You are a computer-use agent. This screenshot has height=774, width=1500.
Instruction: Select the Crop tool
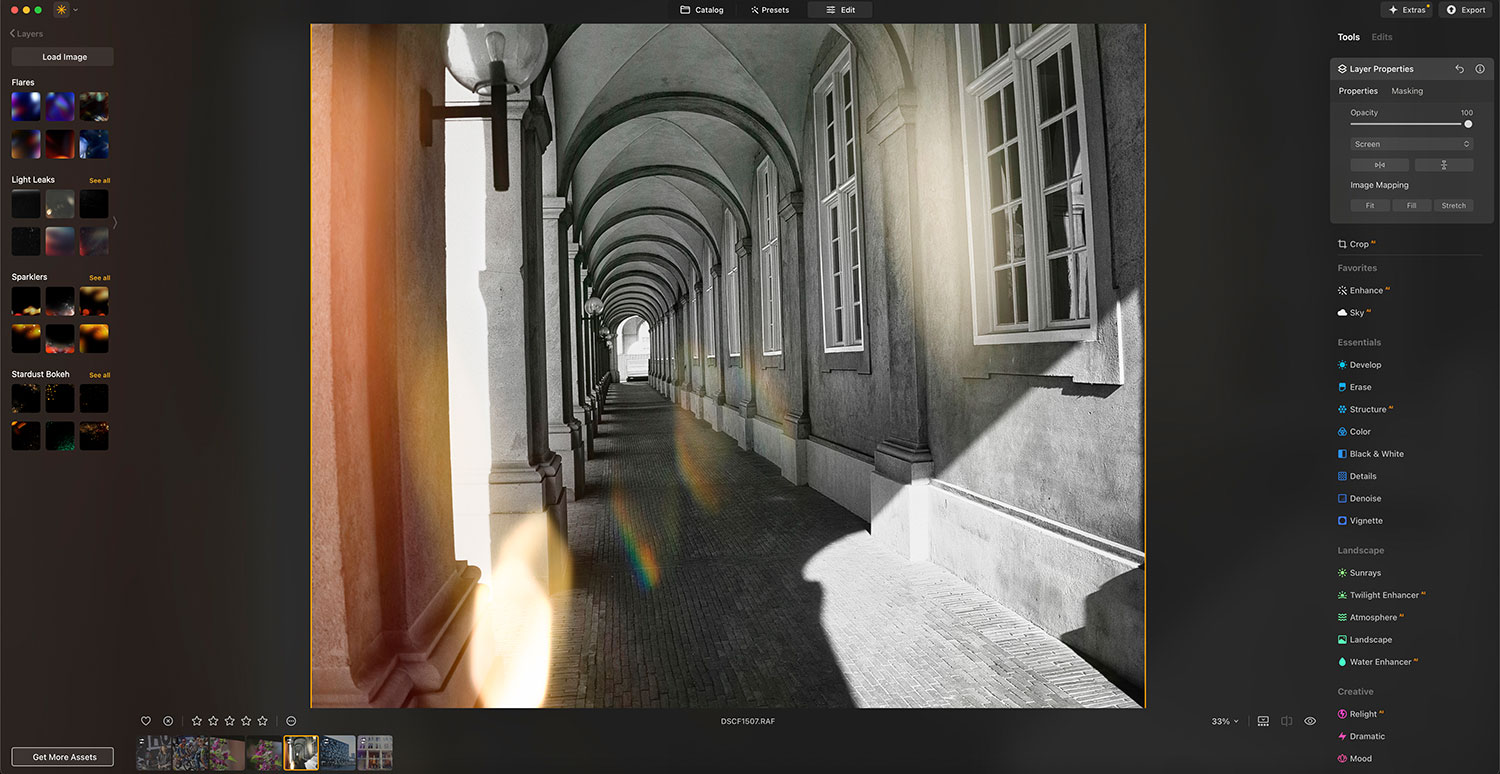[x=1358, y=244]
